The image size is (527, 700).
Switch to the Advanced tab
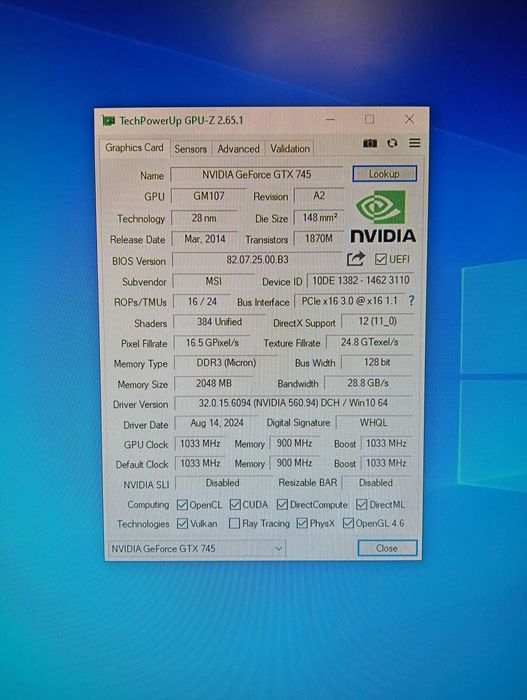click(238, 149)
